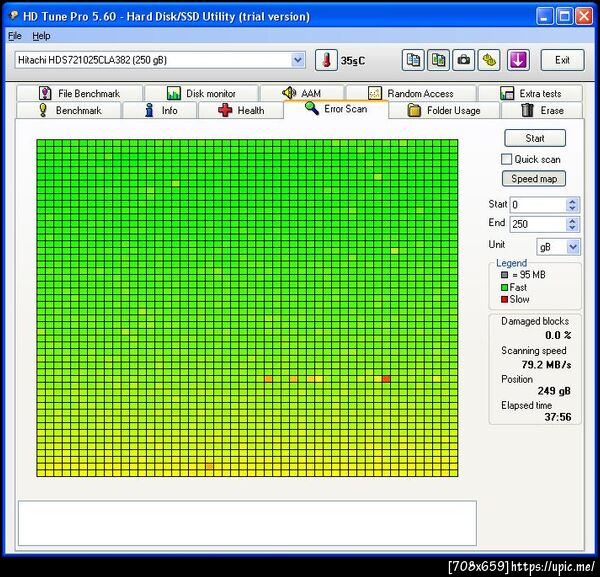Viewport: 600px width, 577px height.
Task: Increase the Start value with up arrow
Action: (572, 201)
